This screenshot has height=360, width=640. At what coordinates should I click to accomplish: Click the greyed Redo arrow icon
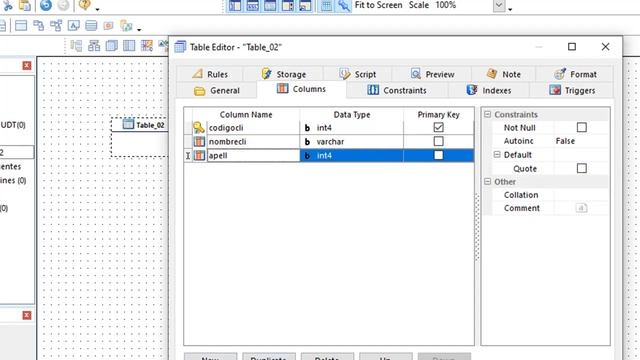[63, 5]
